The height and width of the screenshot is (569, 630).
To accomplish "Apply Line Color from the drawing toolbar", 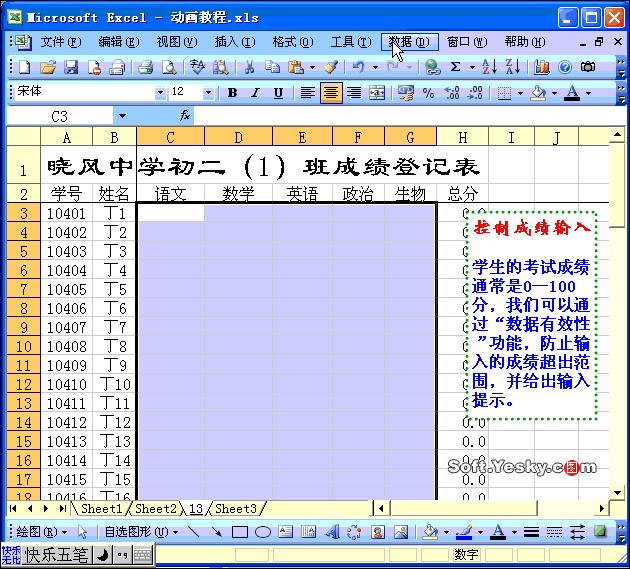I will pos(464,532).
